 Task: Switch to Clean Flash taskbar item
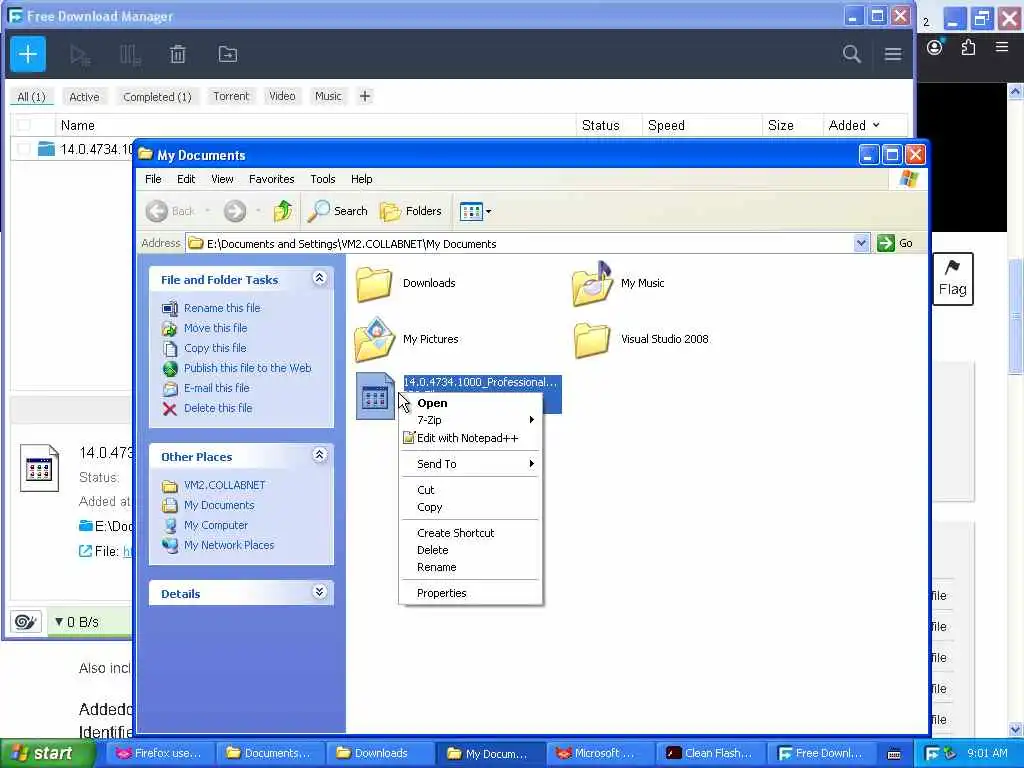click(x=709, y=753)
